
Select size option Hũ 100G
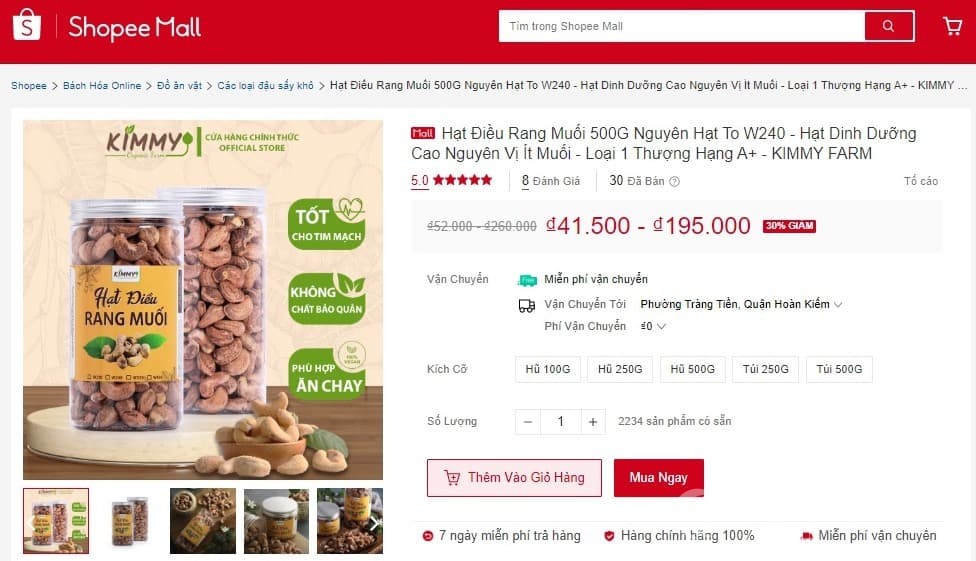(548, 369)
